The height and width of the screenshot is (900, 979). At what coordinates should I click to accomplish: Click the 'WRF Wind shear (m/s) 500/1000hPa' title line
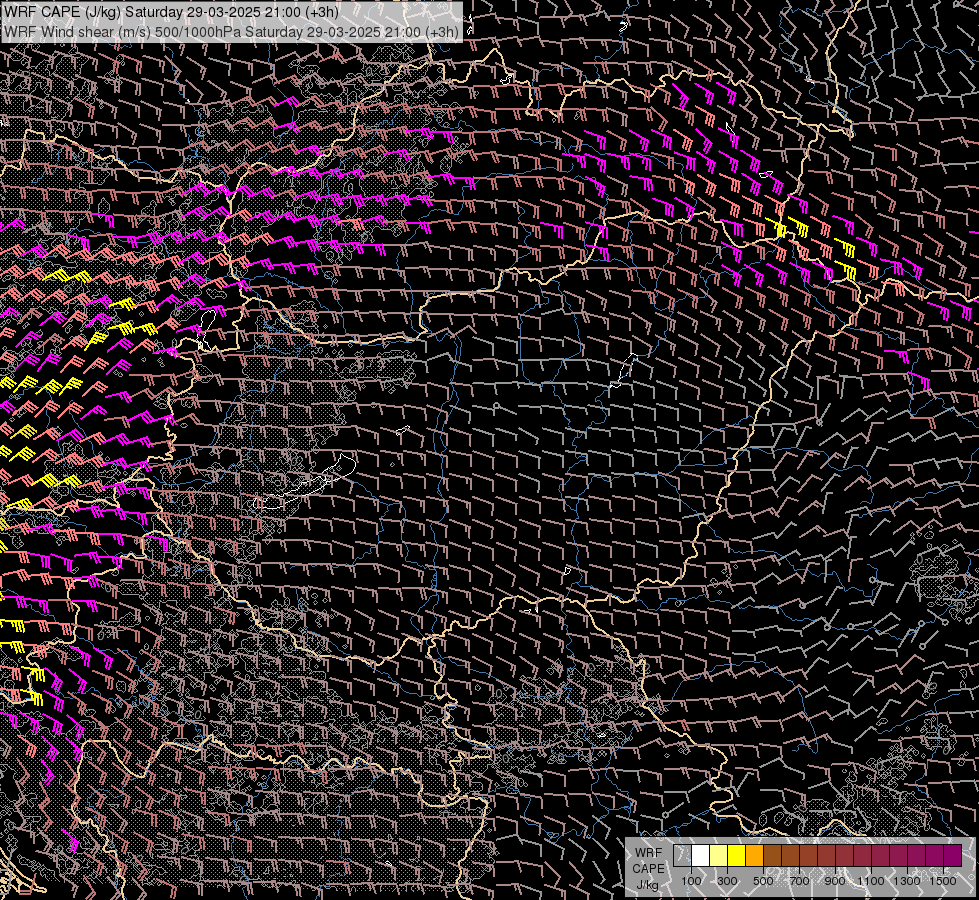pos(231,31)
